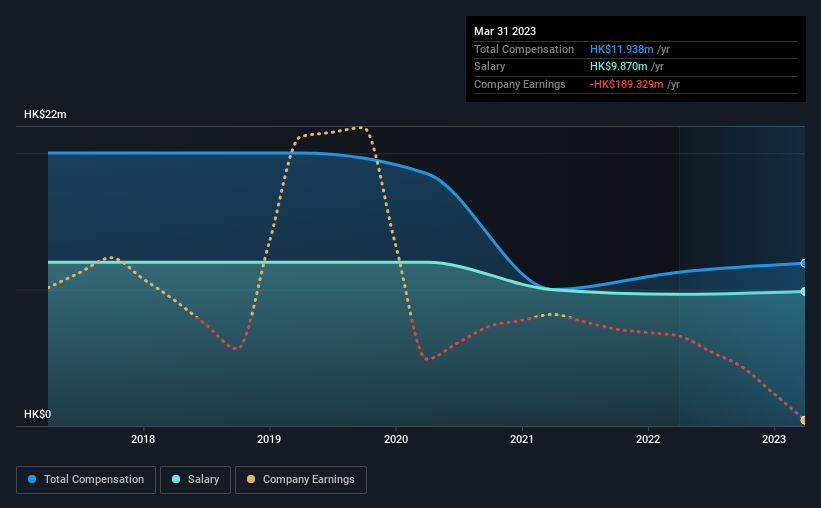Click the tooltip Salary row label

coord(490,67)
